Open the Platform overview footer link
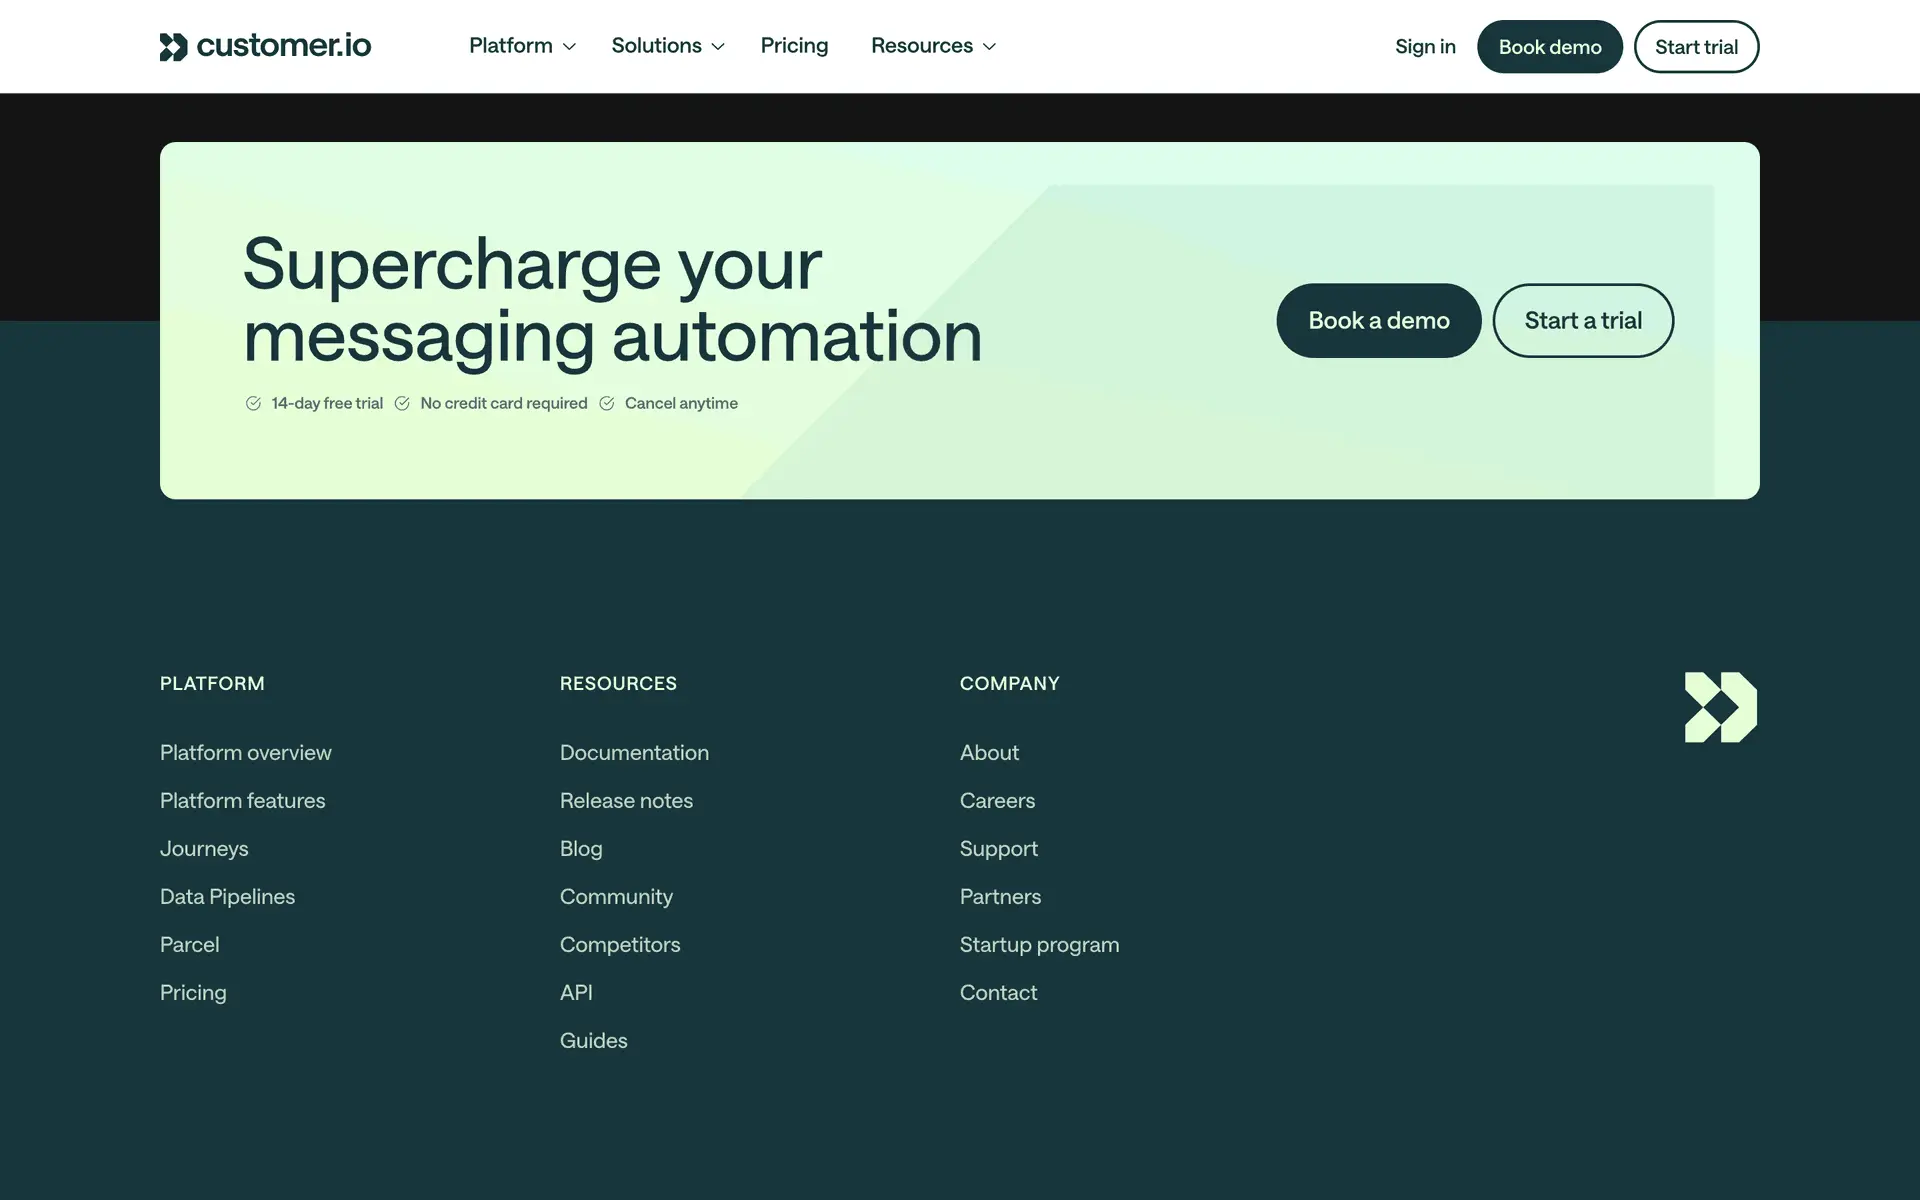Screen dimensions: 1920x1200 (x=246, y=752)
